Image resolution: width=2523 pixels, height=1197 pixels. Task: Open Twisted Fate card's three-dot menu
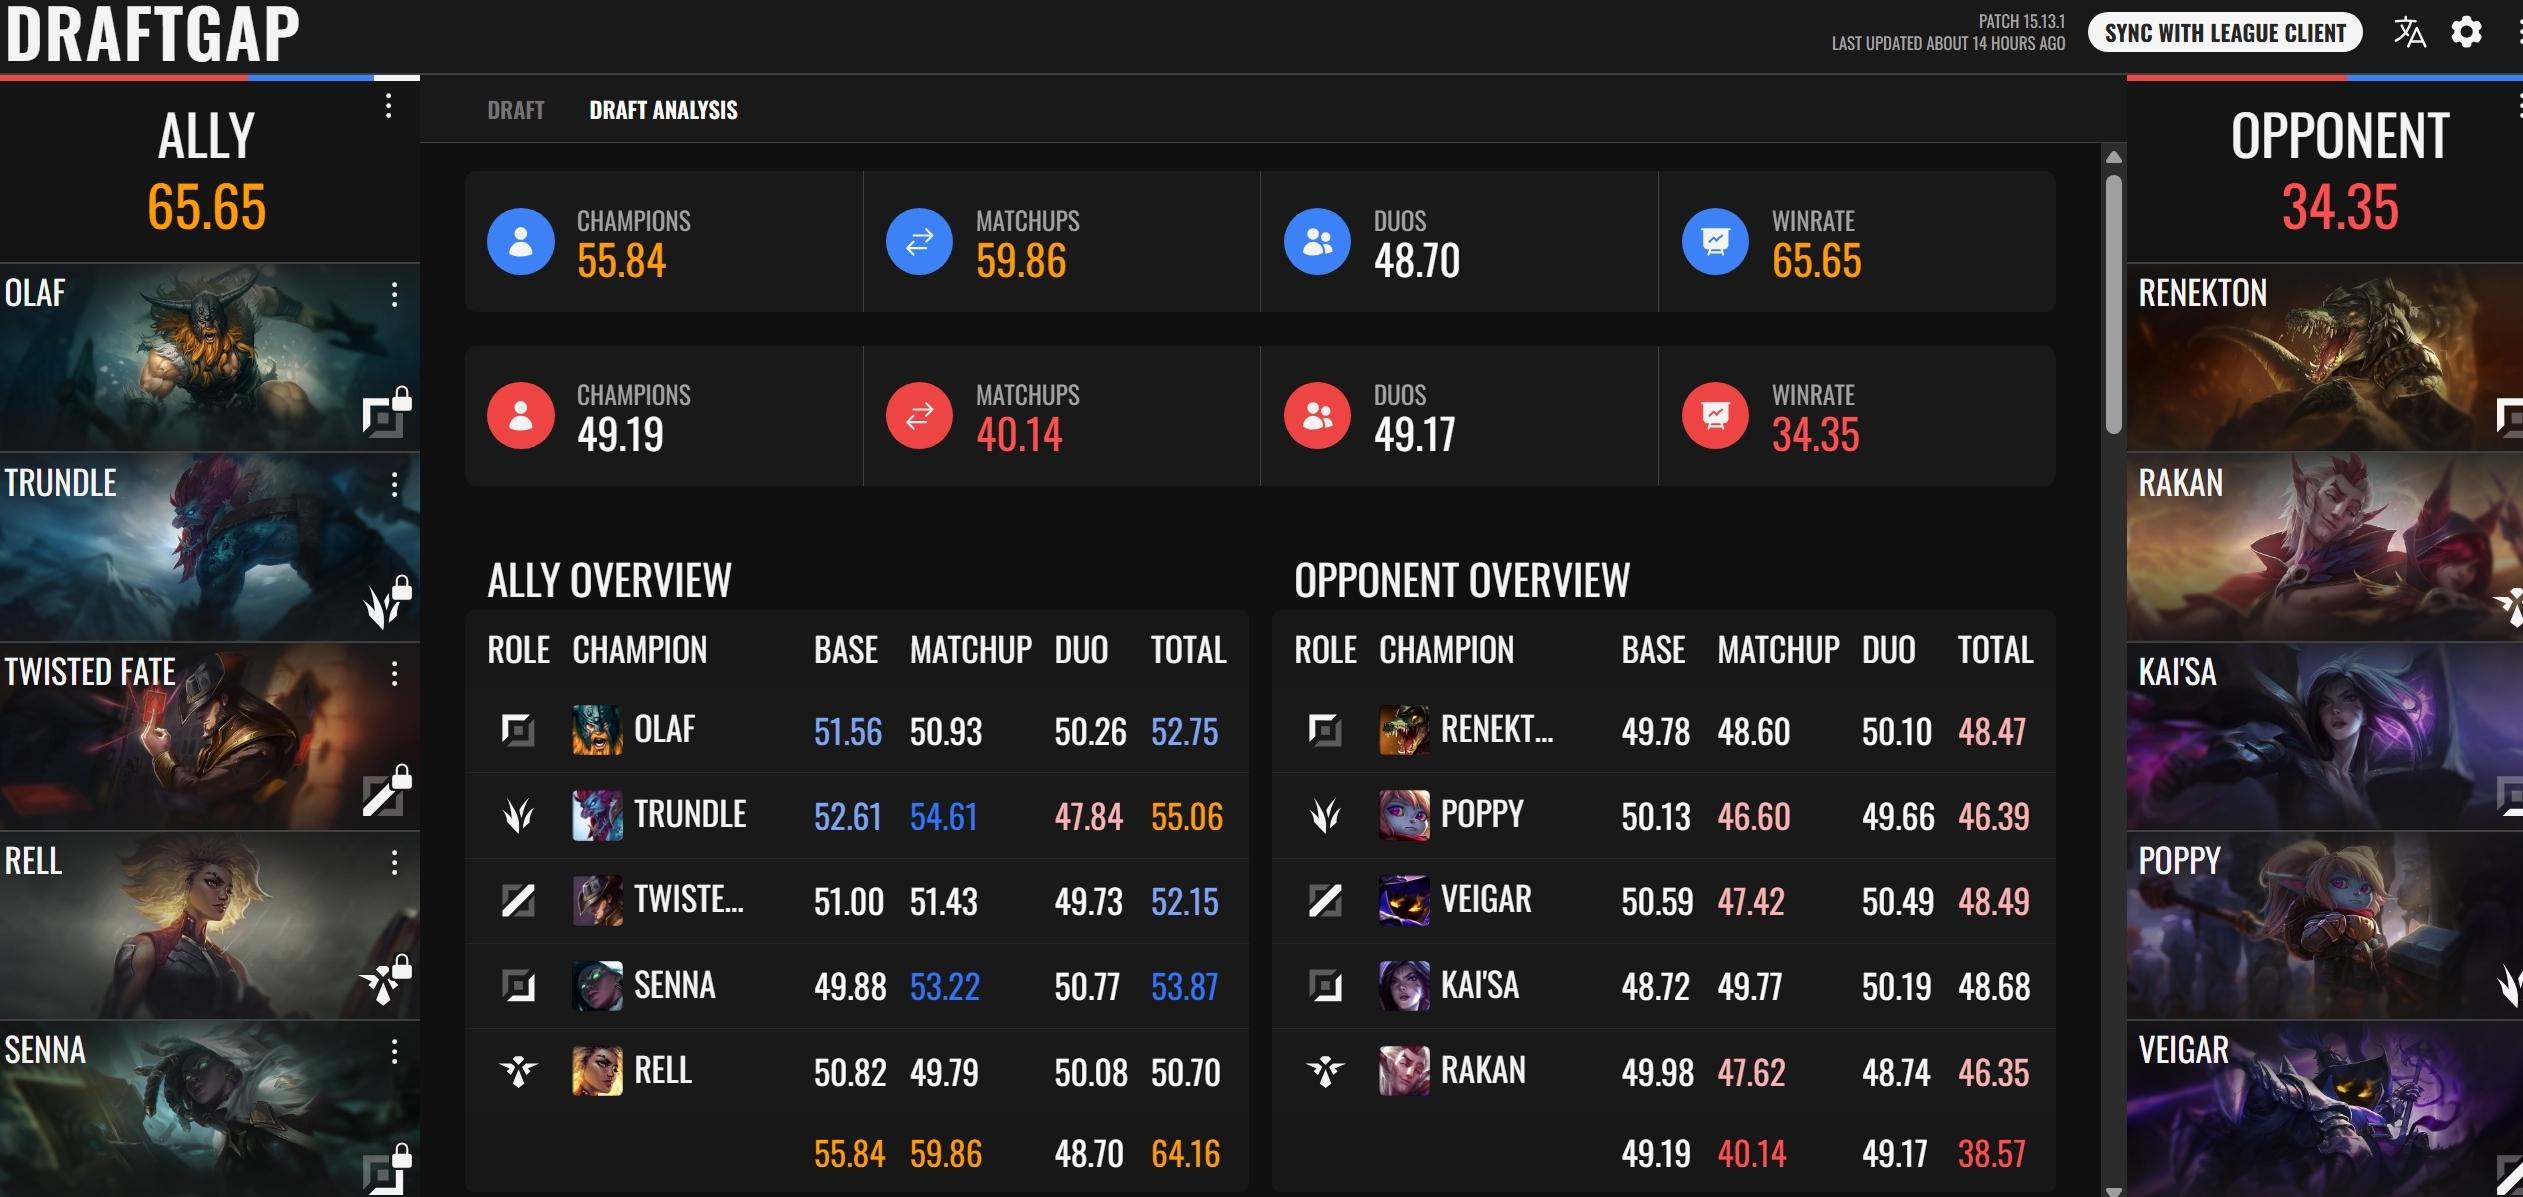pos(394,673)
